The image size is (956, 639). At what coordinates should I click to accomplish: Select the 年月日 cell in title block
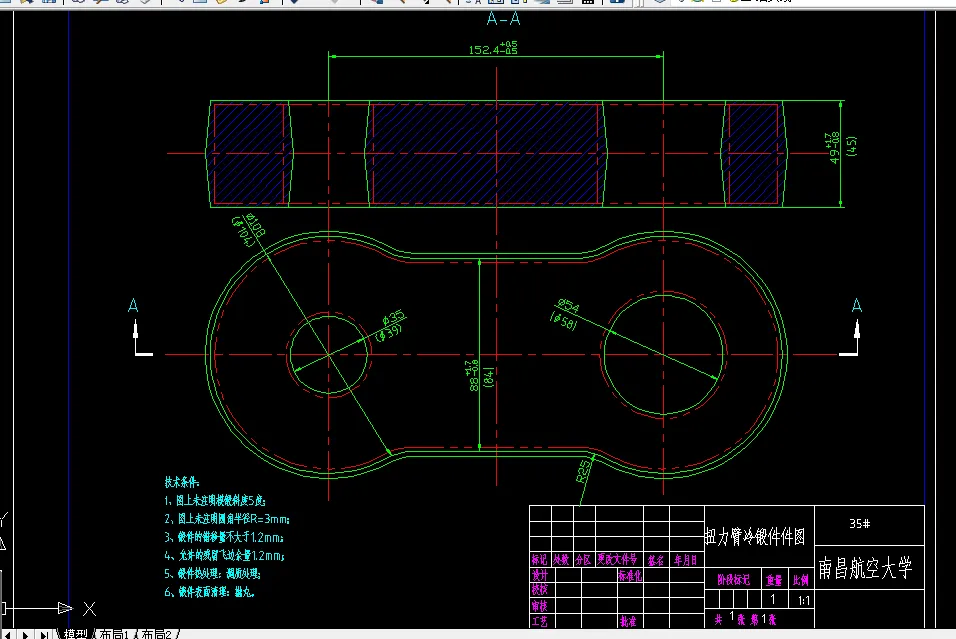tap(686, 560)
